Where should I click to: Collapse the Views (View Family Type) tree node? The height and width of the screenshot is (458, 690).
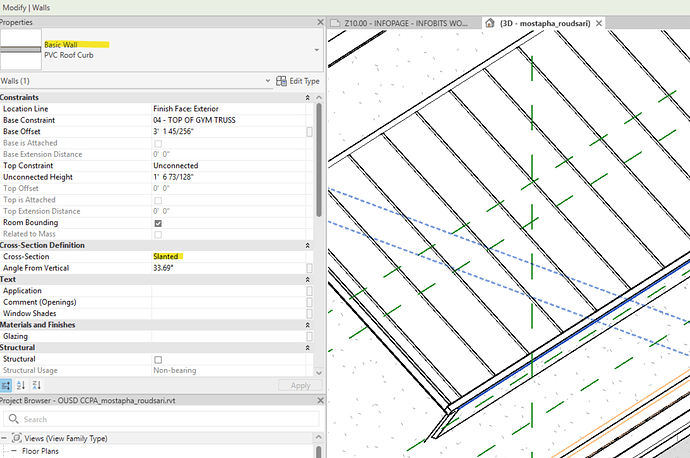click(6, 438)
